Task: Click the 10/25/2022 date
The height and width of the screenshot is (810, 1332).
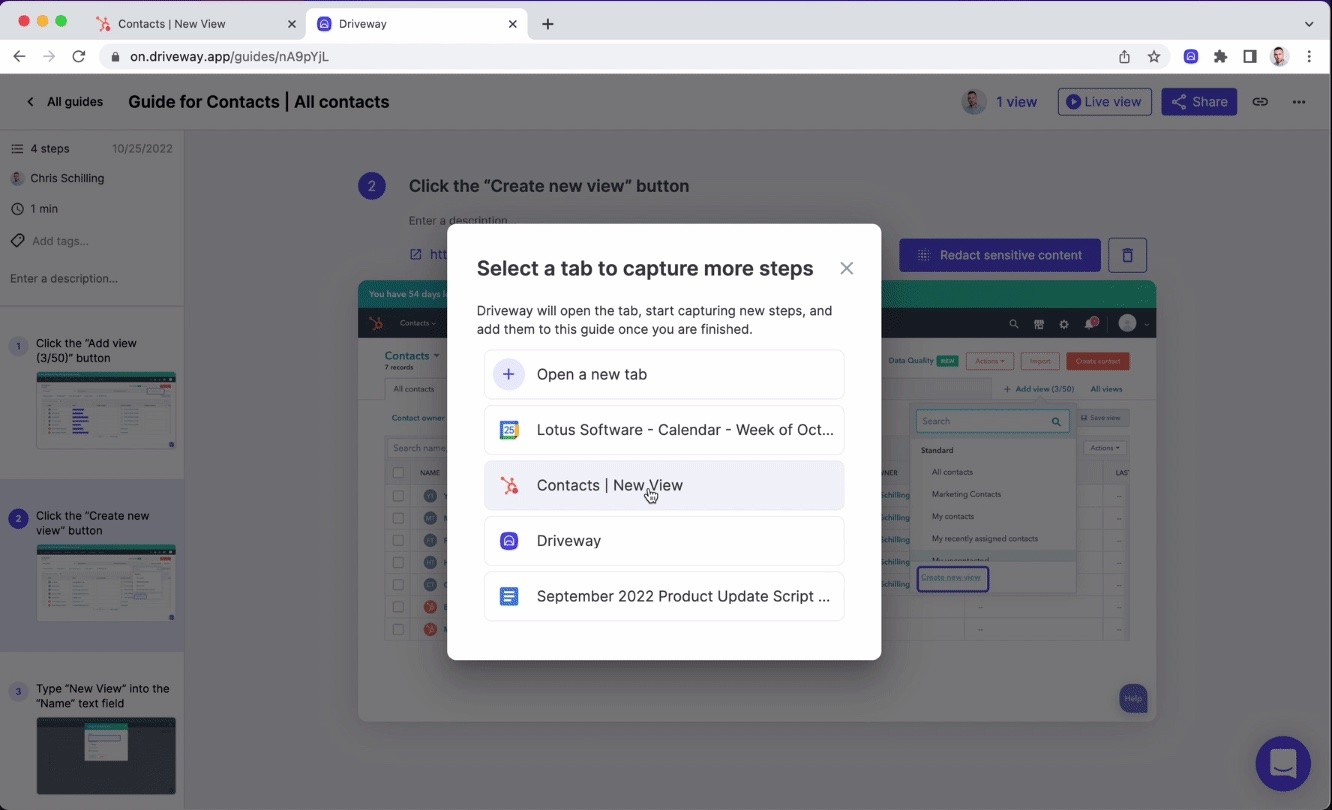Action: (142, 149)
